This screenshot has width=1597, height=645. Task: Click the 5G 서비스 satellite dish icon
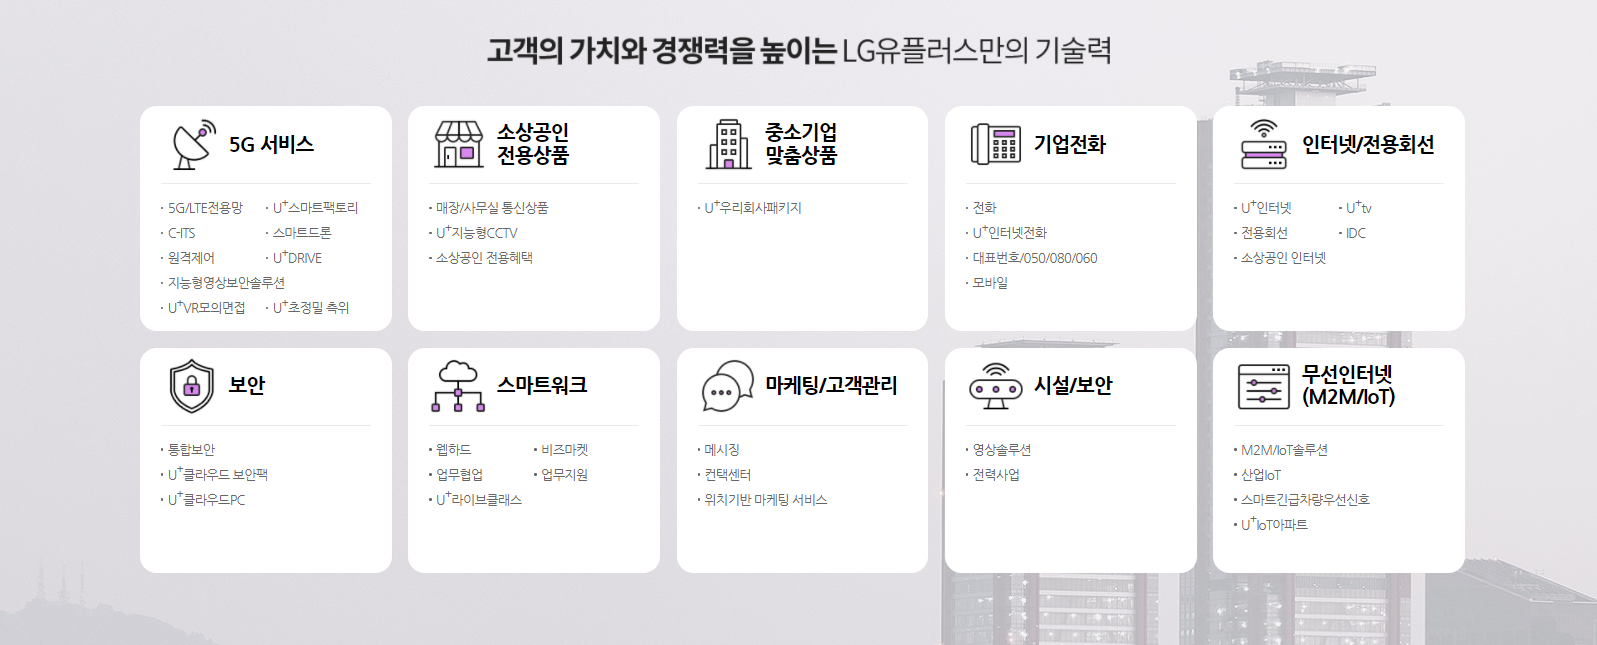(x=194, y=145)
